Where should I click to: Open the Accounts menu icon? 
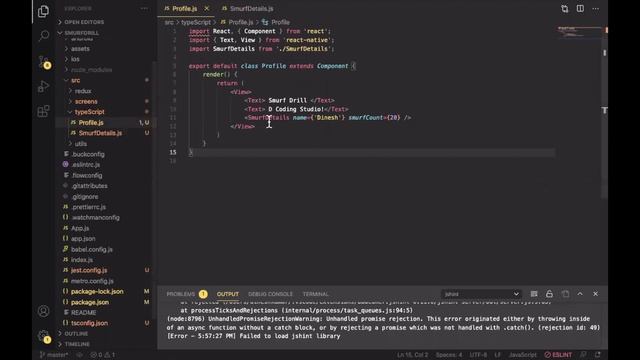click(43, 311)
